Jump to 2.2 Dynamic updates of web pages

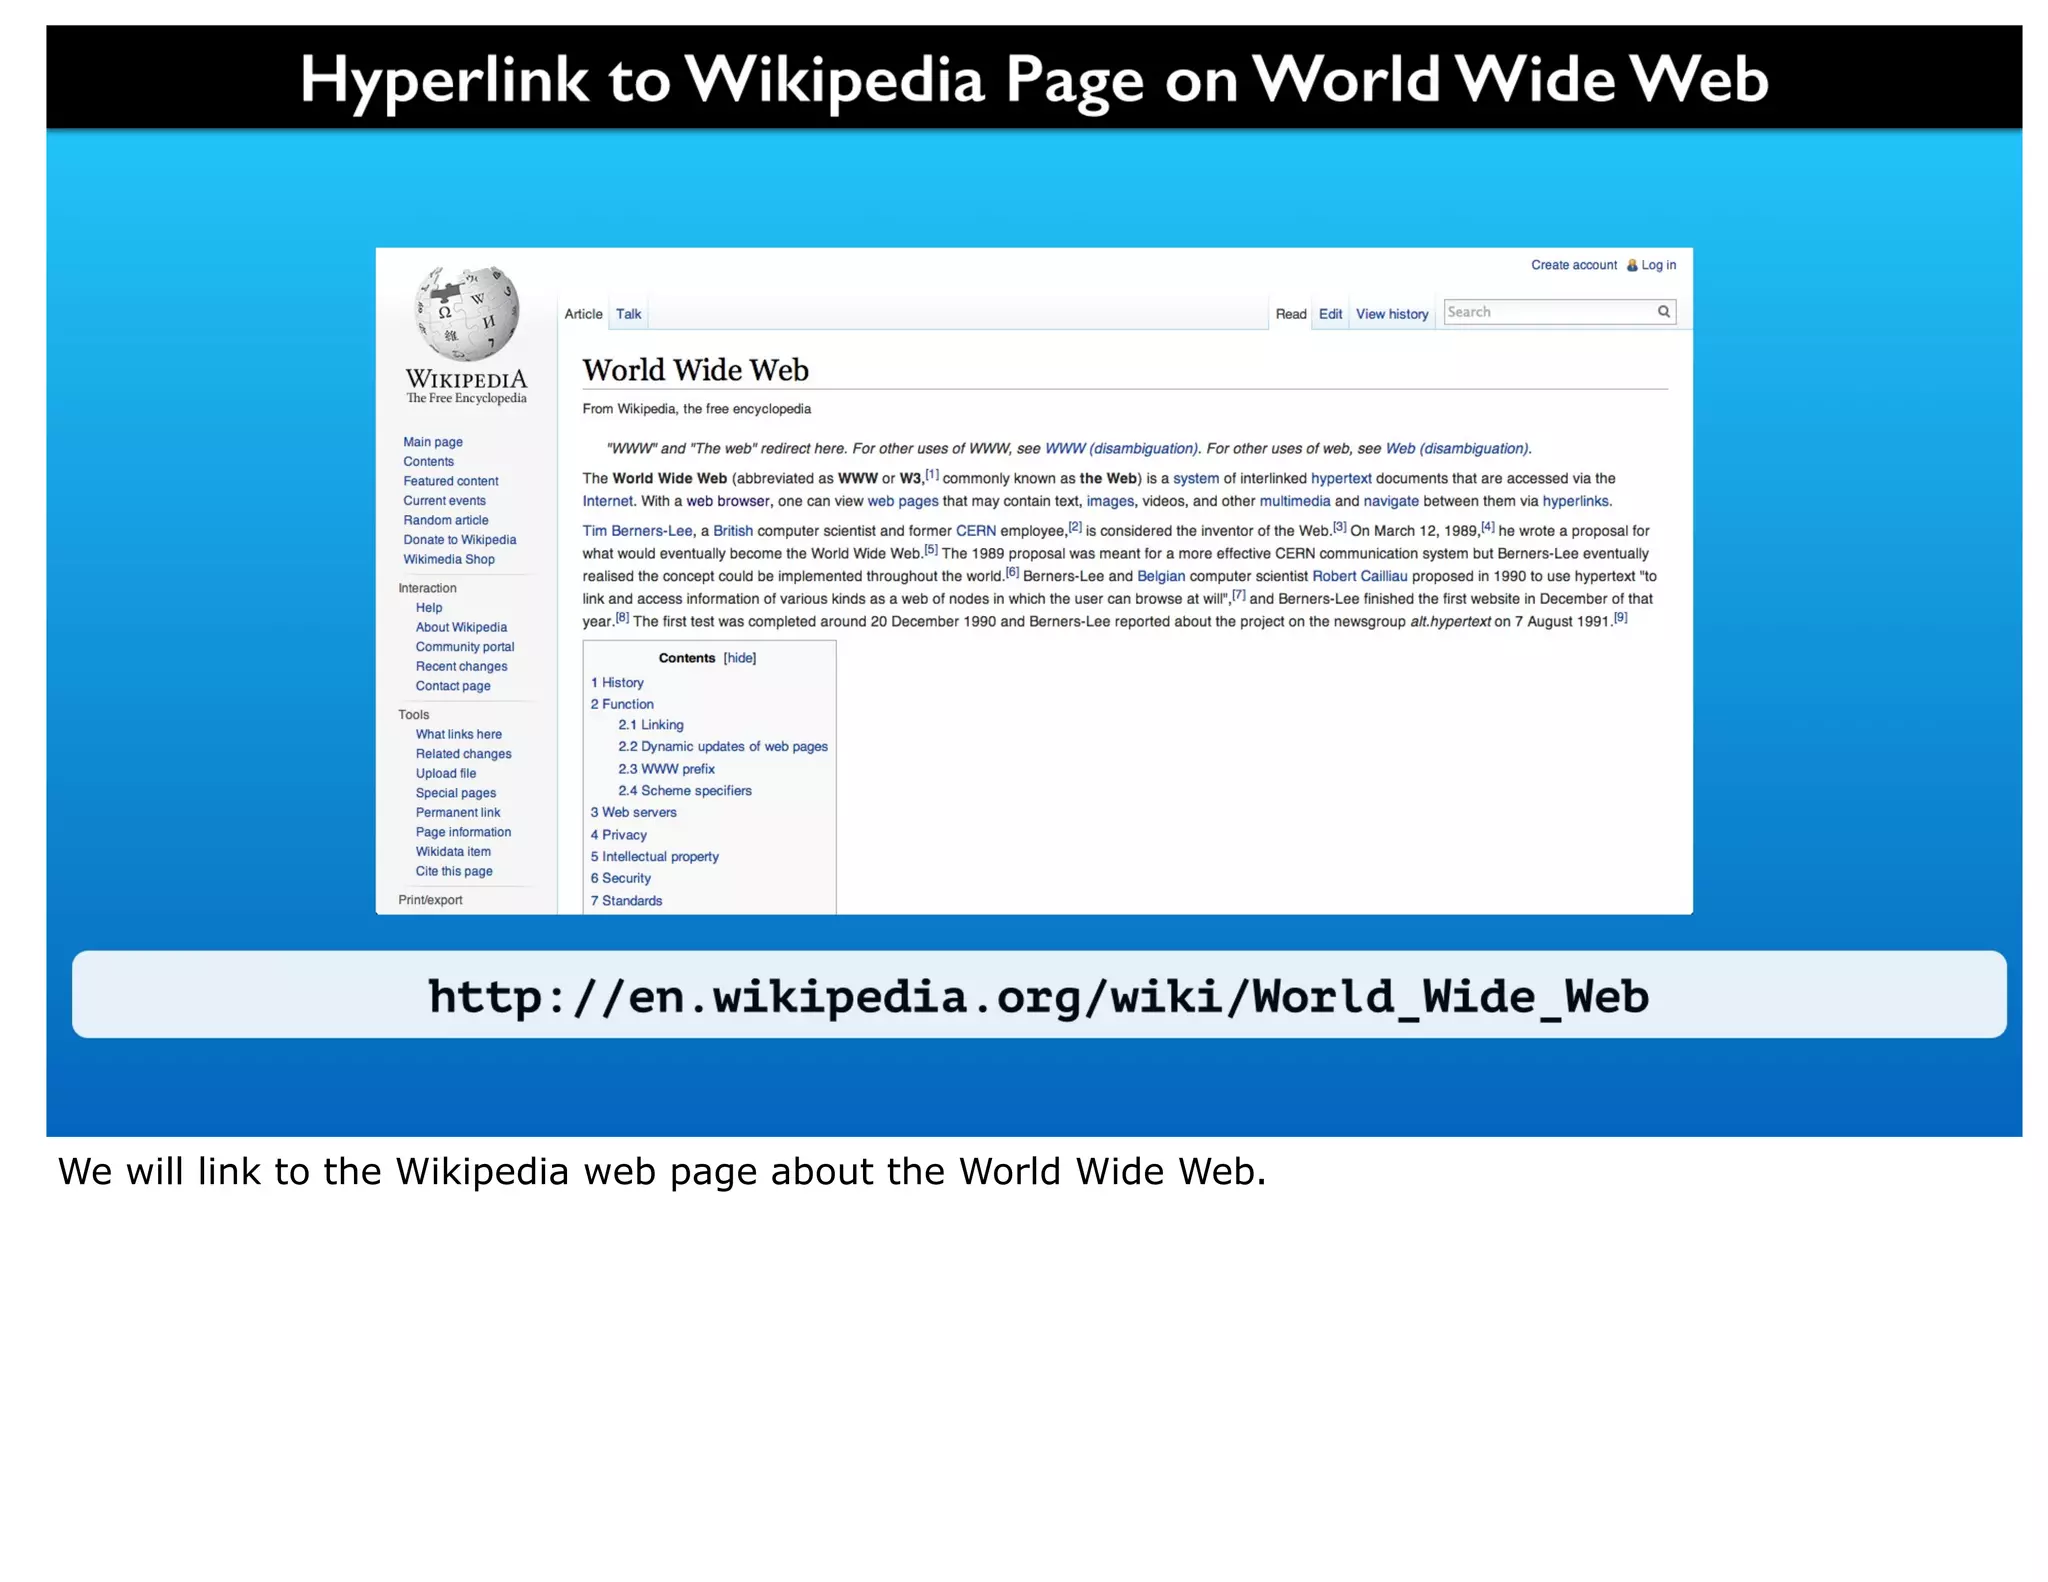point(723,747)
